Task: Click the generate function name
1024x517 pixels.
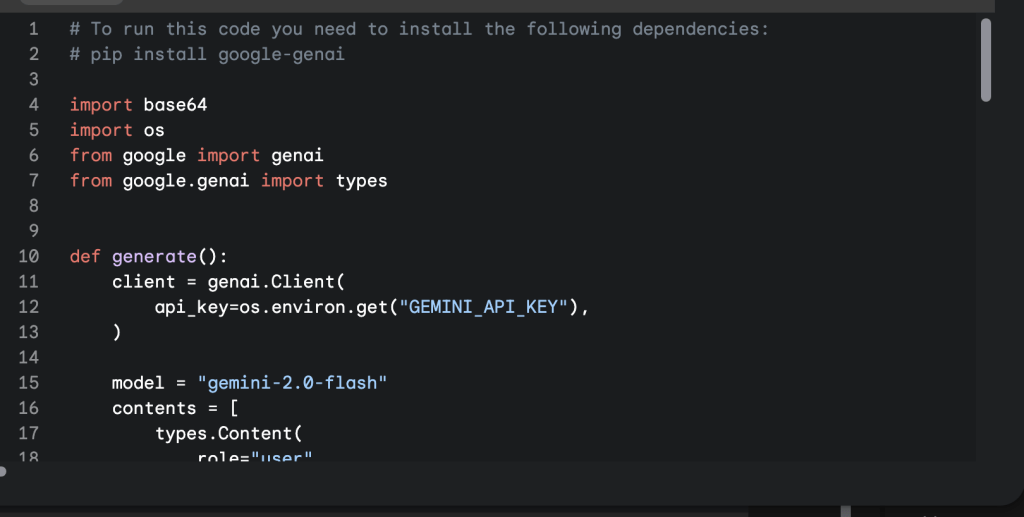Action: coord(153,257)
